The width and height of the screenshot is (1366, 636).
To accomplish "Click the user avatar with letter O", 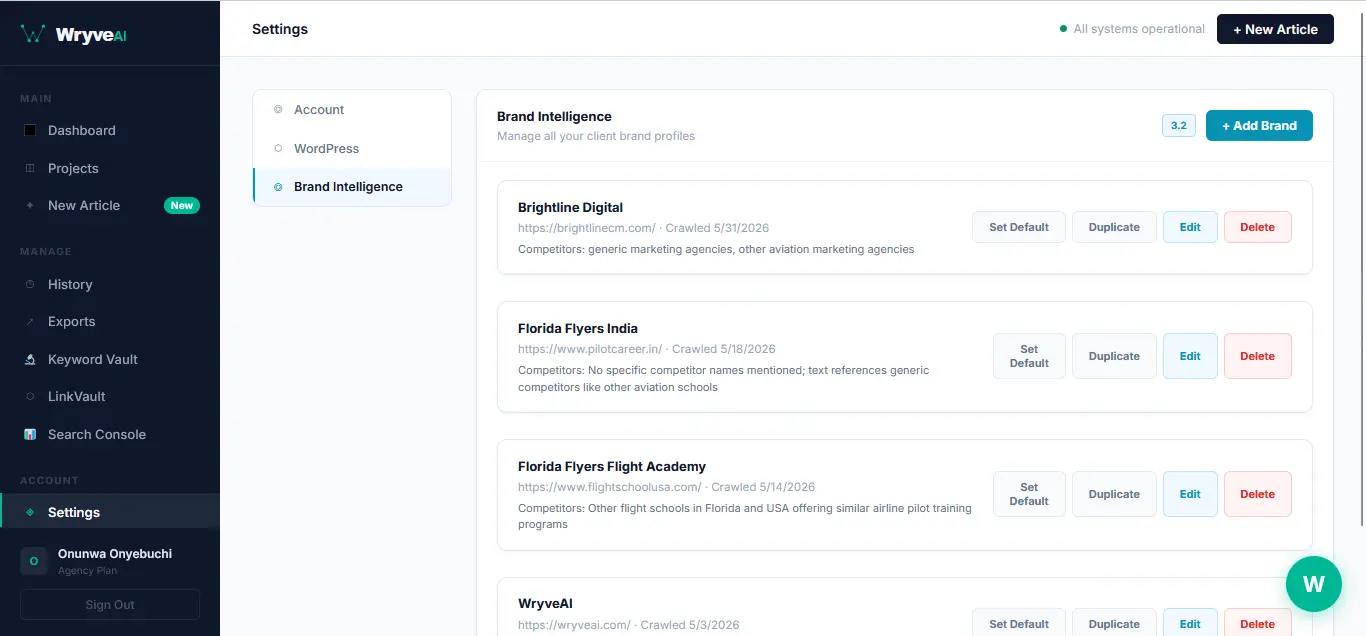I will click(x=34, y=561).
